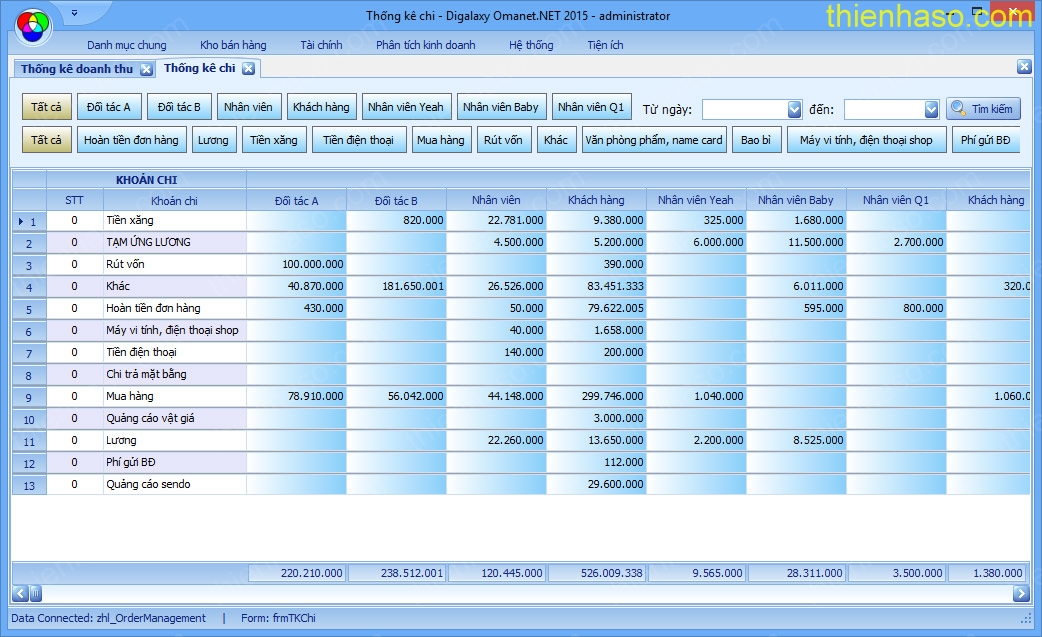Toggle the Đối tác A filter
Viewport: 1042px width, 637px height.
[x=109, y=107]
